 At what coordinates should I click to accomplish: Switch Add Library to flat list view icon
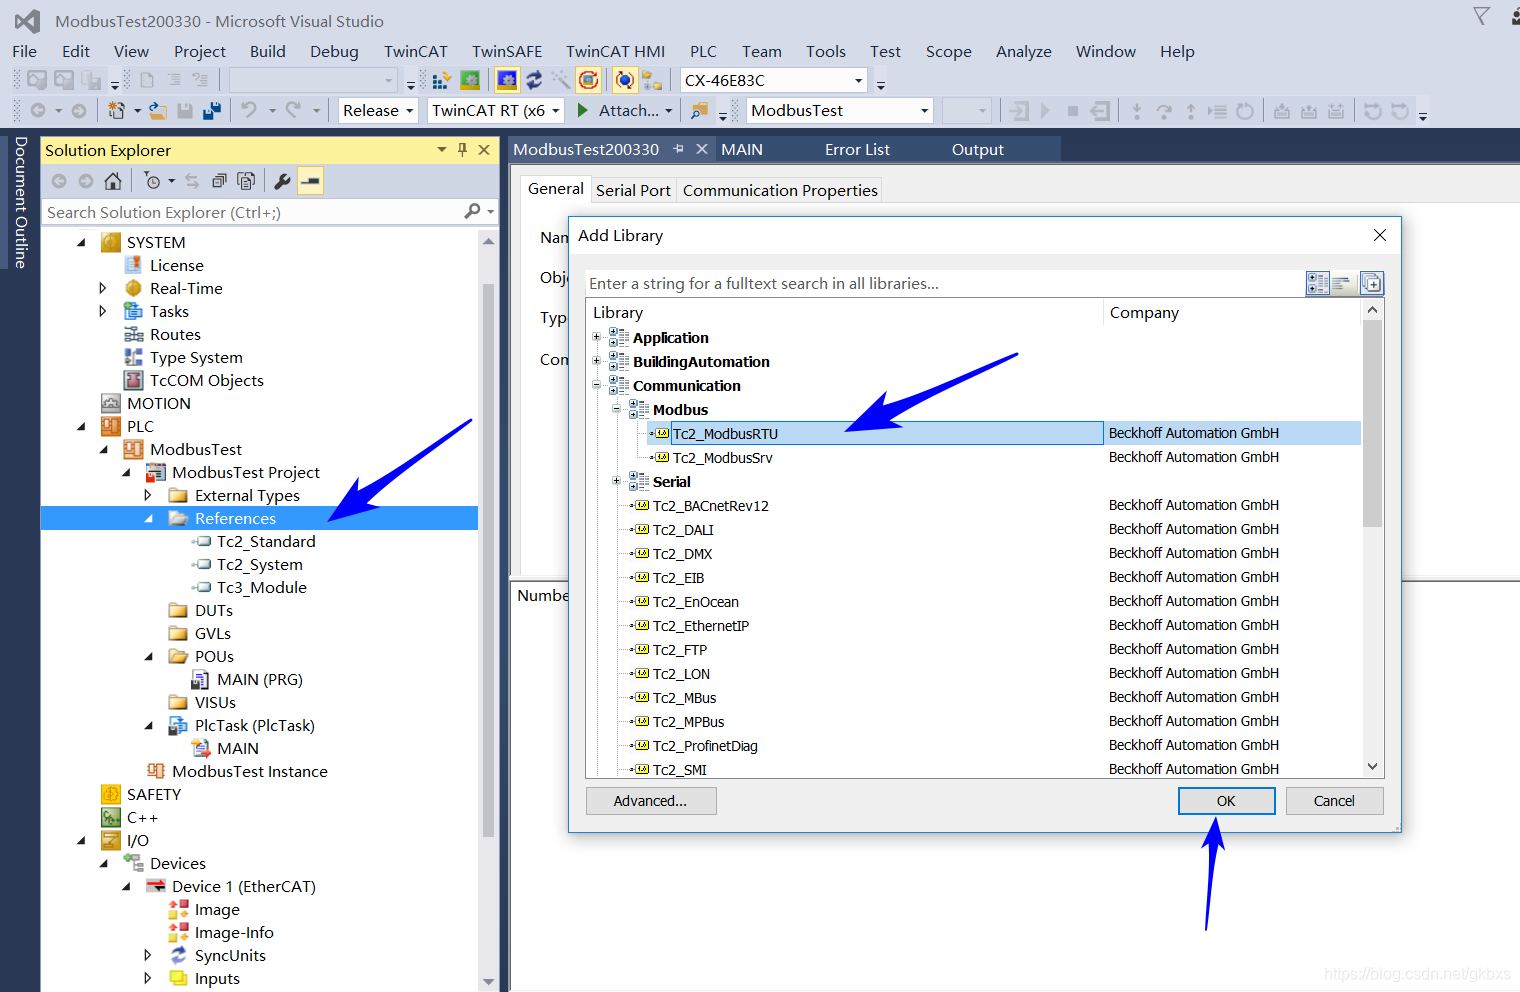[x=1341, y=284]
